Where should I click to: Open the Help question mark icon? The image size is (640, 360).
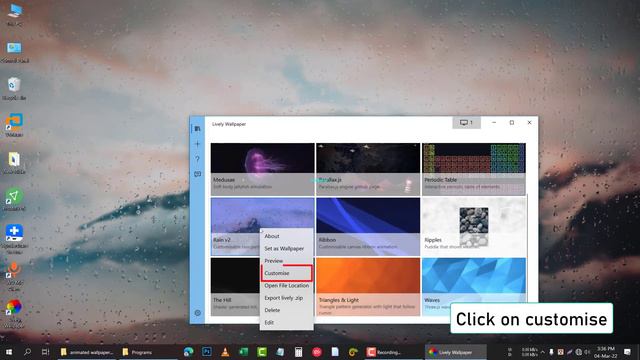(198, 159)
